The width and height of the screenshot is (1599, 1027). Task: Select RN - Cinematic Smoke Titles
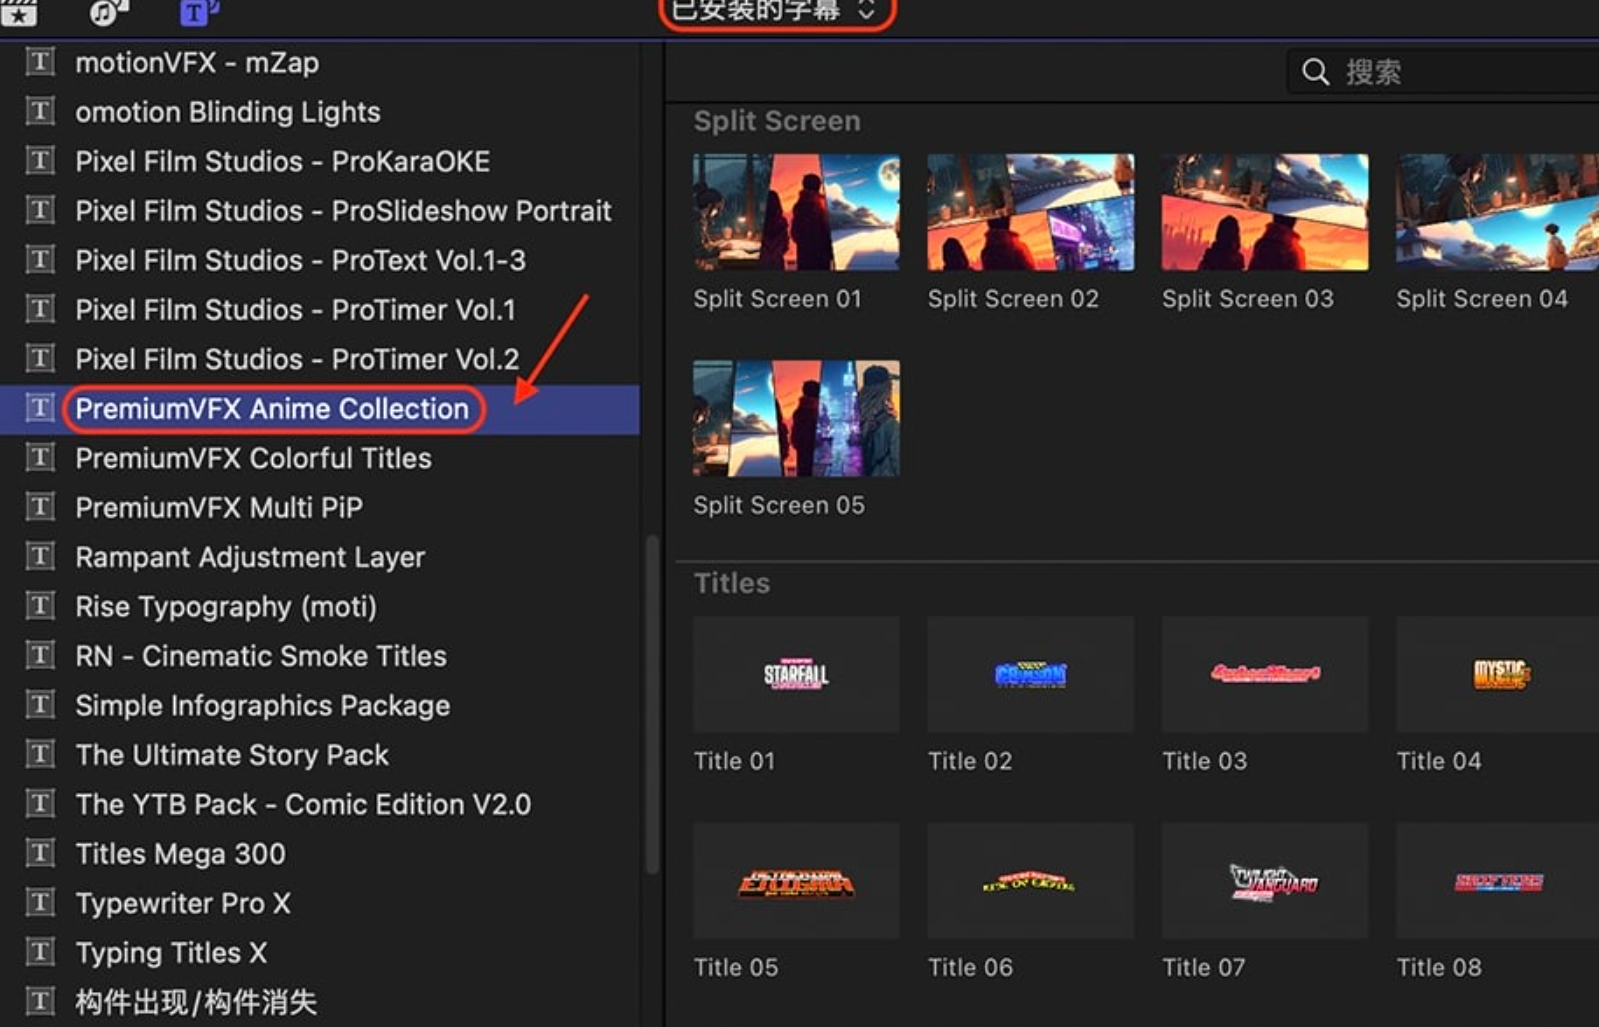(x=261, y=656)
